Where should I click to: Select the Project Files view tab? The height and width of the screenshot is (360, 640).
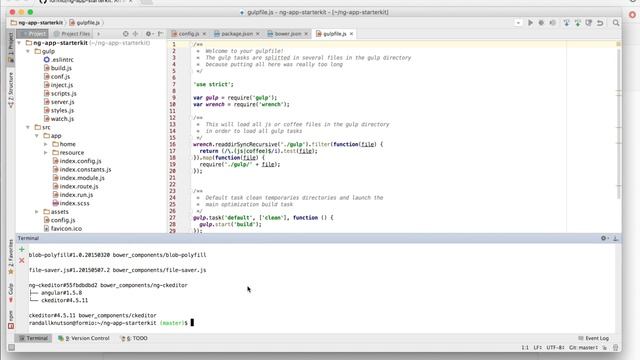[72, 34]
